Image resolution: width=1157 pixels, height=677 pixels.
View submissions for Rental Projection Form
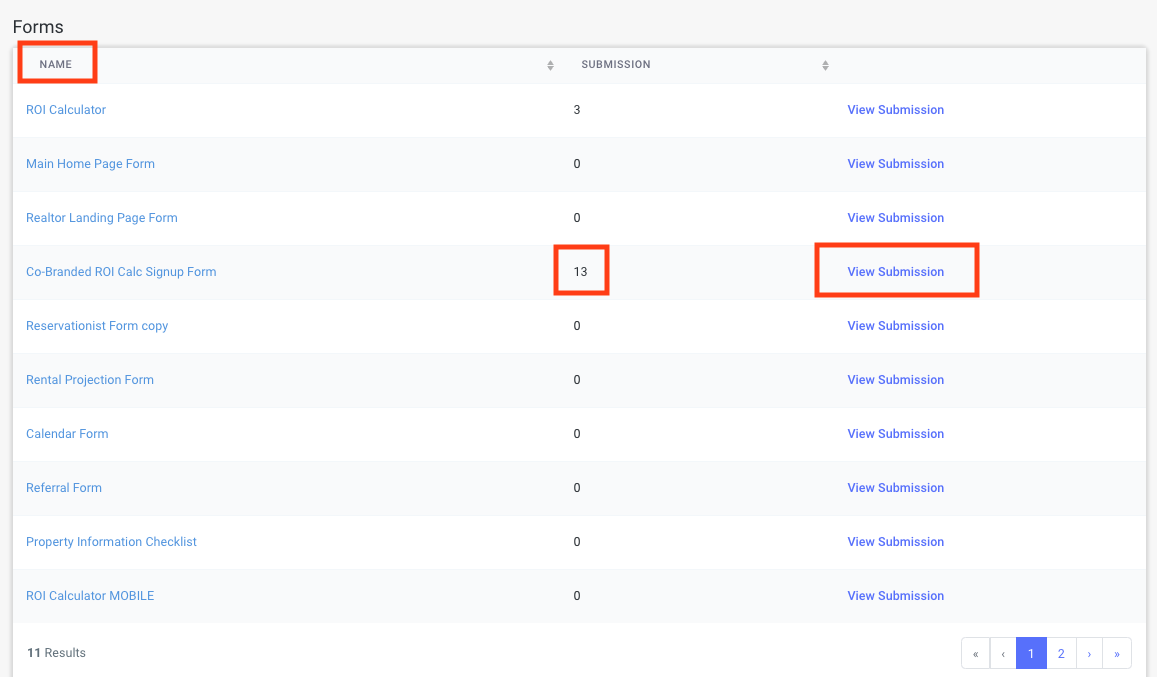895,380
